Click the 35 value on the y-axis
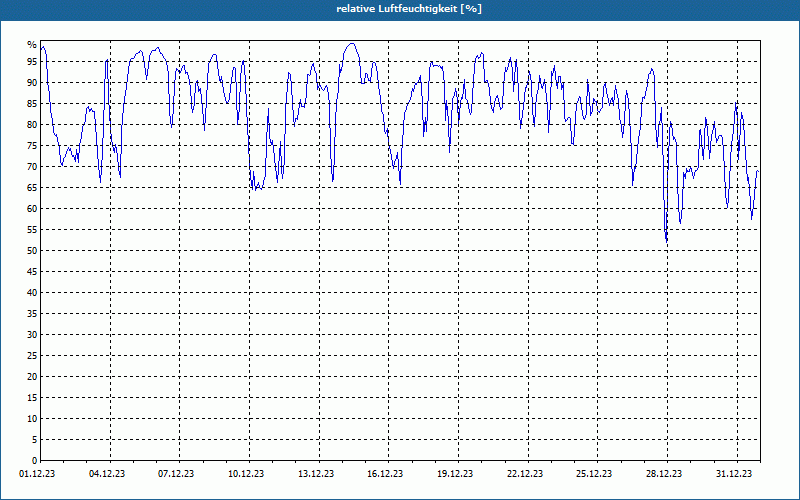 tap(32, 314)
